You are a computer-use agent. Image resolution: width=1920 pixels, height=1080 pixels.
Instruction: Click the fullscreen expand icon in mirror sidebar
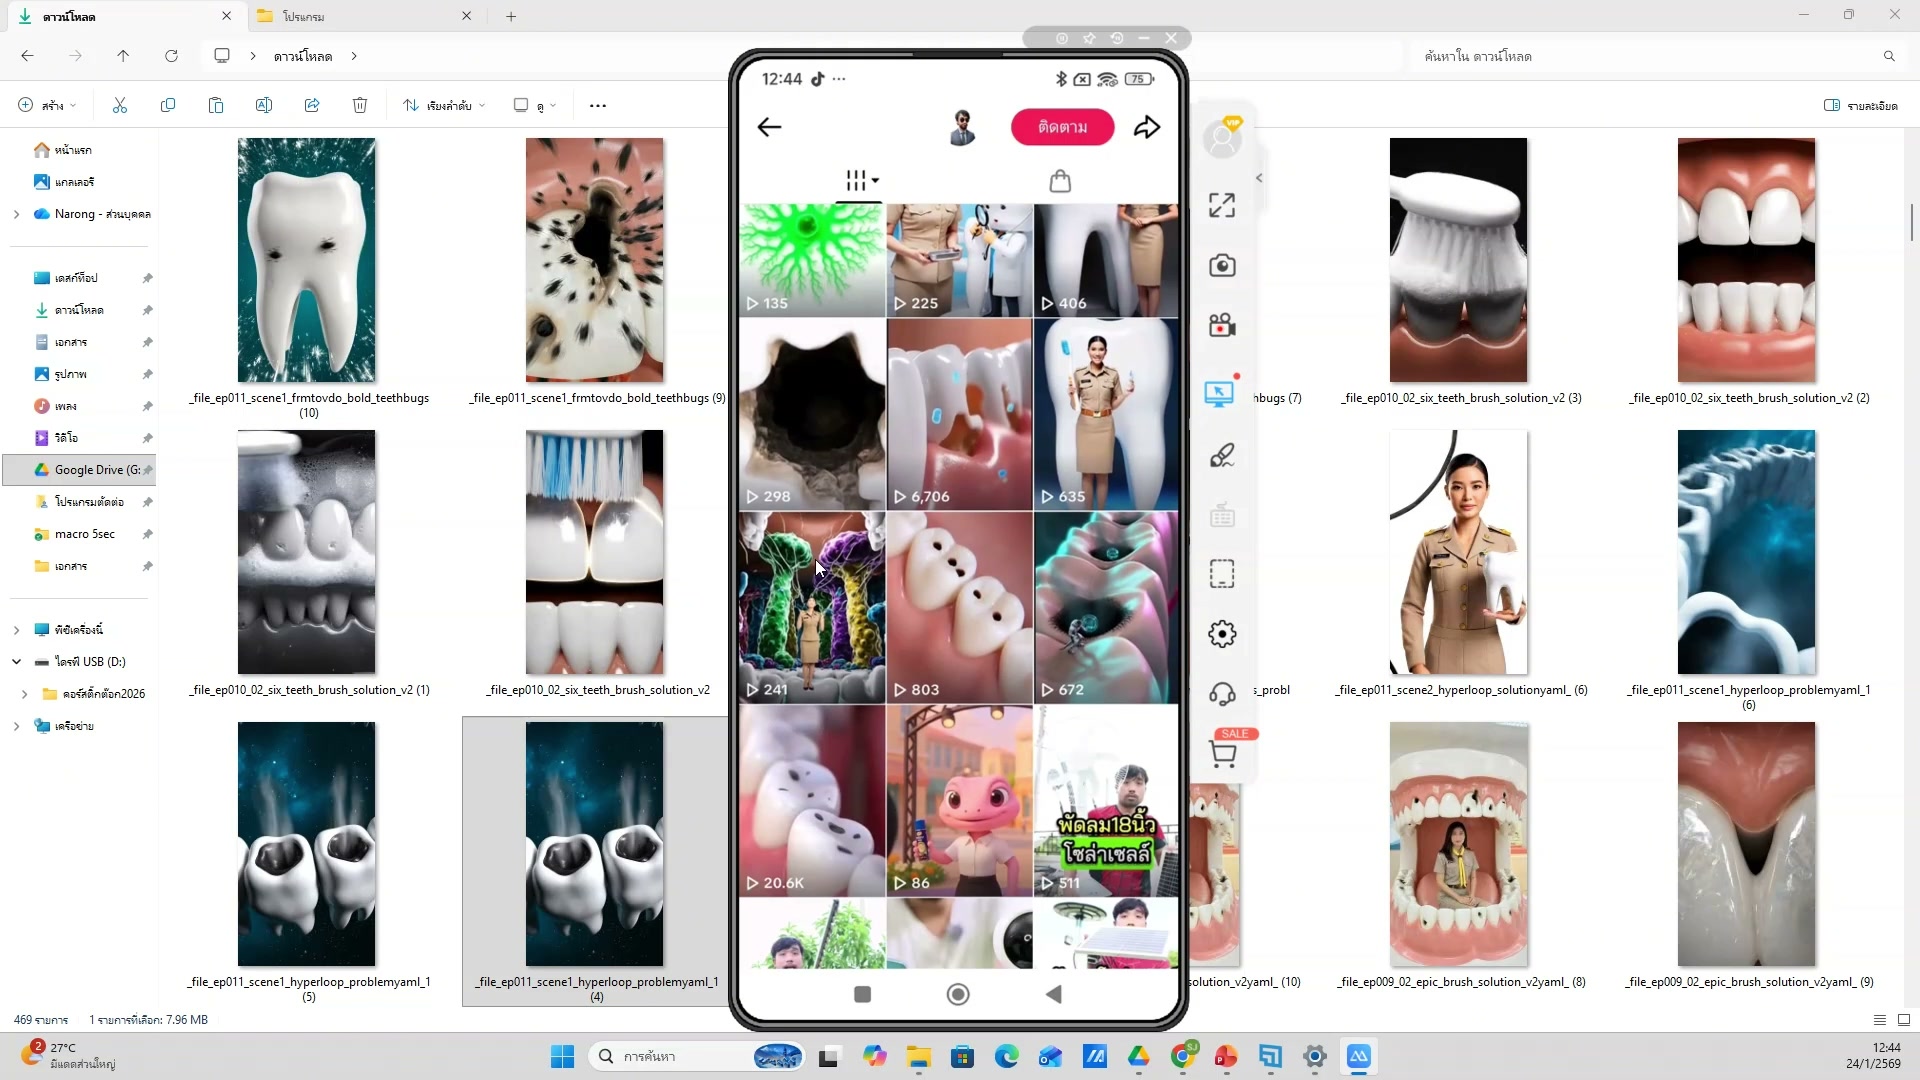click(1221, 205)
